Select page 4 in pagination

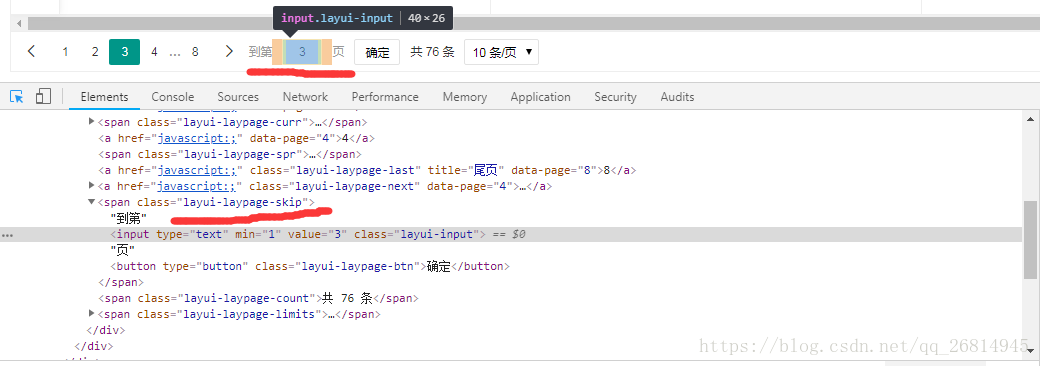click(x=154, y=52)
